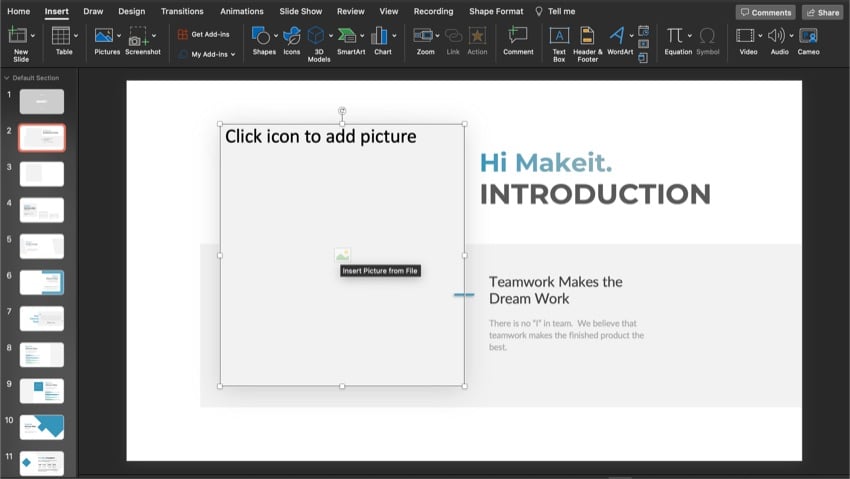Image resolution: width=850 pixels, height=479 pixels.
Task: Expand the Table dropdown
Action: click(78, 36)
